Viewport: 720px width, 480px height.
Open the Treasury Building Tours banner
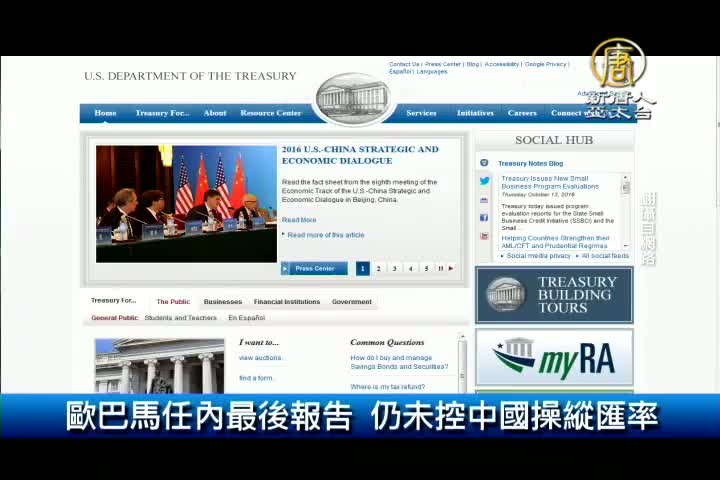pos(554,295)
